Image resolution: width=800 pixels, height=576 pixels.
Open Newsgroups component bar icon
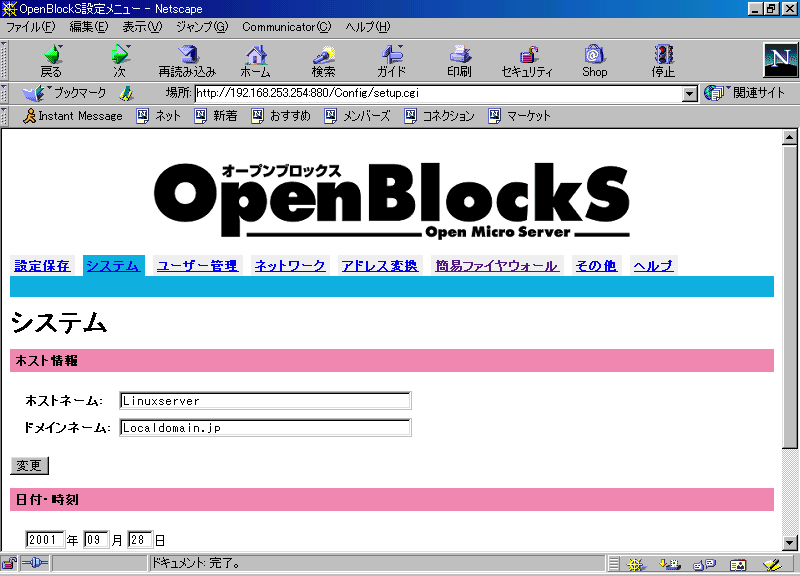pyautogui.click(x=705, y=564)
